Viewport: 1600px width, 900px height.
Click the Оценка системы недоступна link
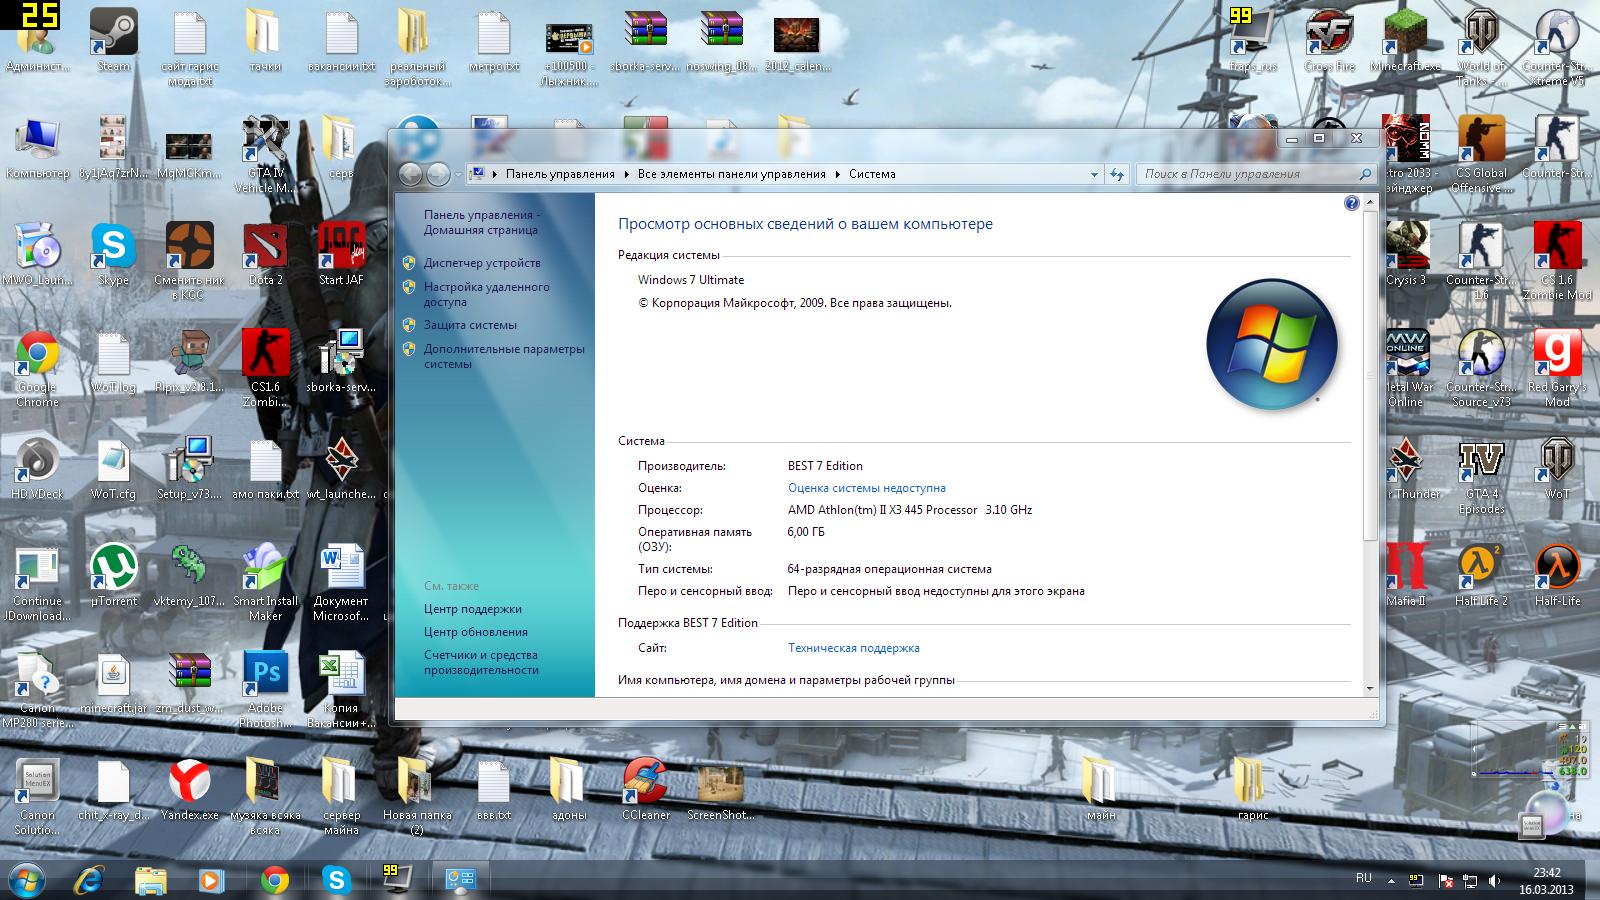pos(866,488)
